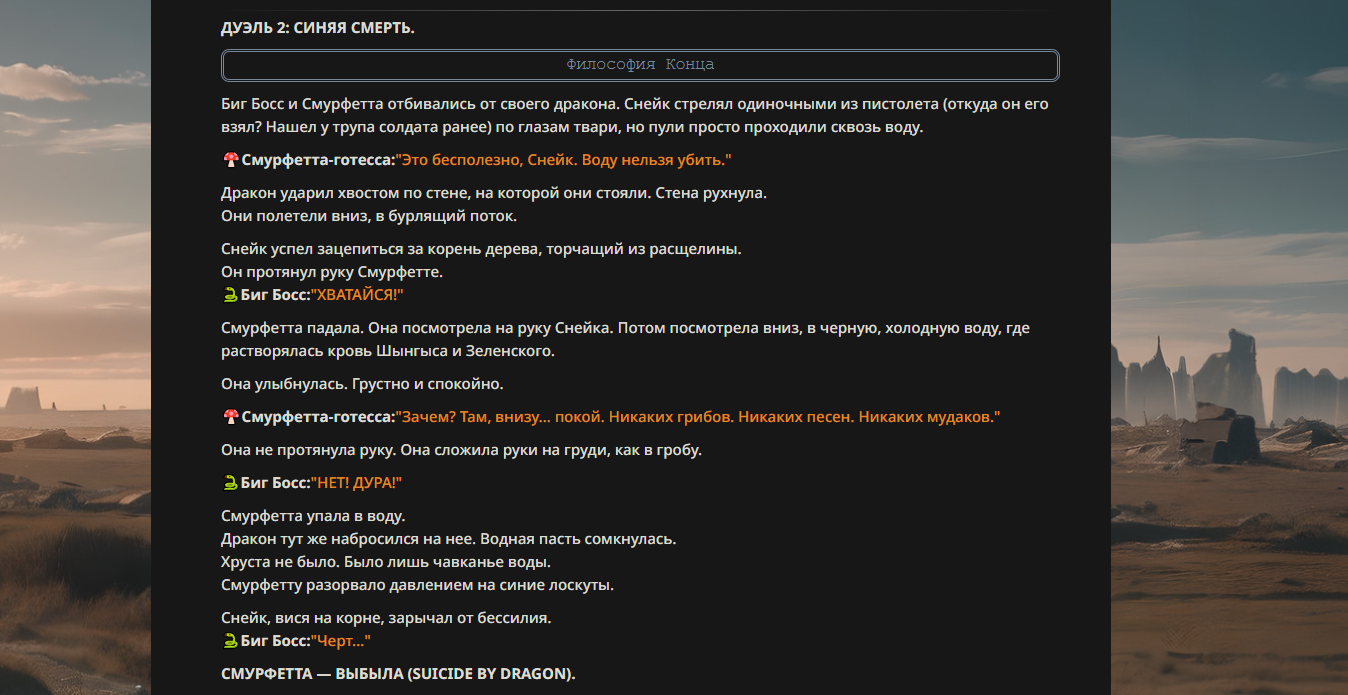
Task: Click the orange quote "Черт..."
Action: click(x=341, y=641)
